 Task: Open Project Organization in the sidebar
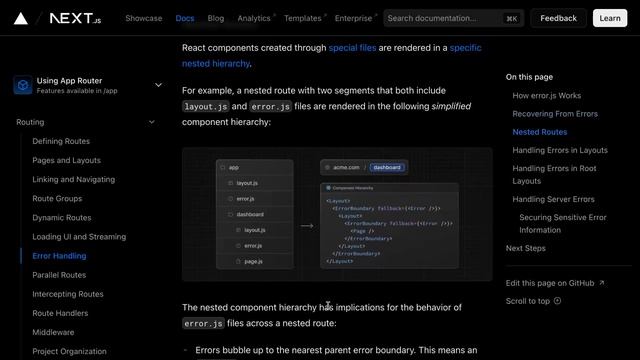click(x=69, y=351)
